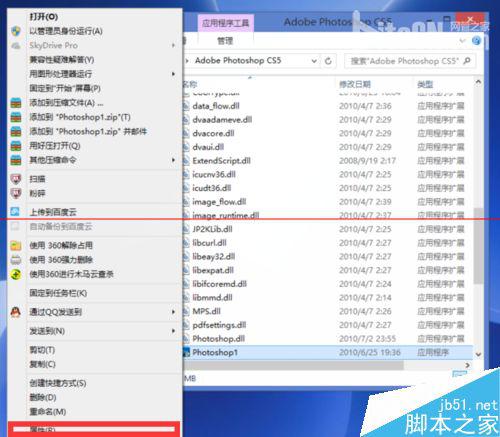Sort files by the 修改日期 column header
This screenshot has height=437, width=500.
tap(355, 84)
